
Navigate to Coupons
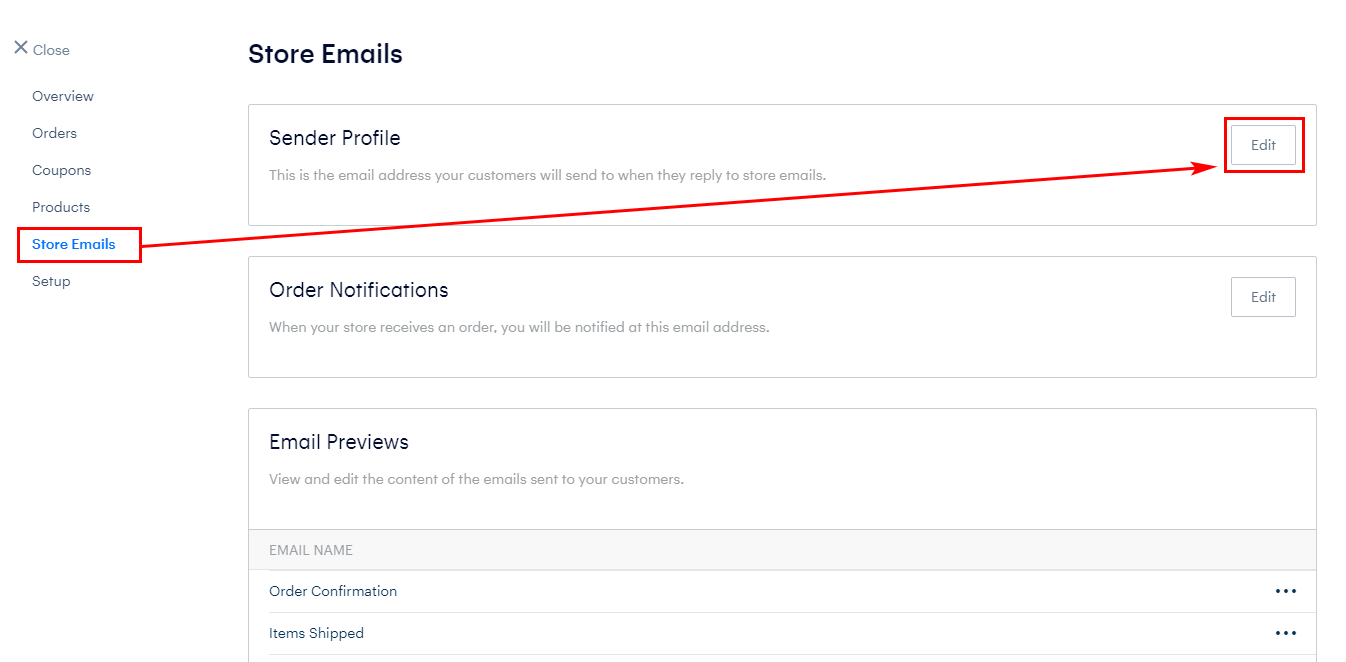[x=61, y=170]
